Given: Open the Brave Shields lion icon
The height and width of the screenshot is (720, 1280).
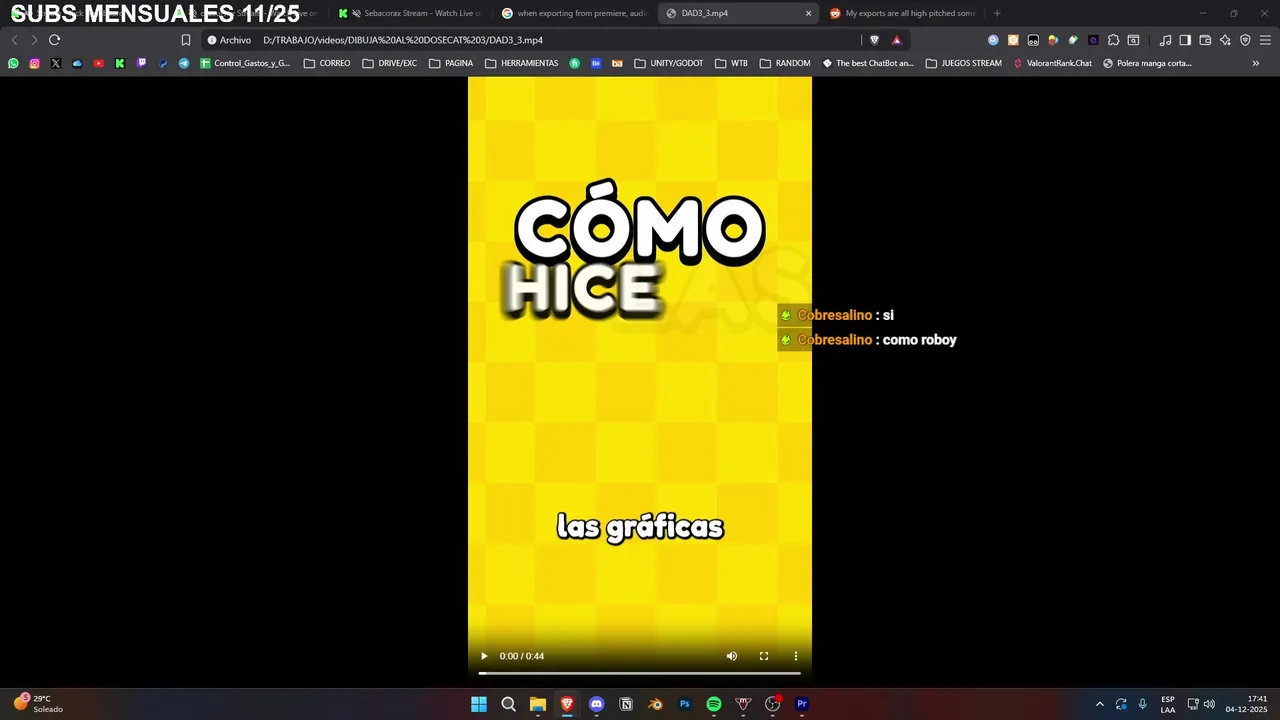Looking at the screenshot, I should [x=875, y=40].
